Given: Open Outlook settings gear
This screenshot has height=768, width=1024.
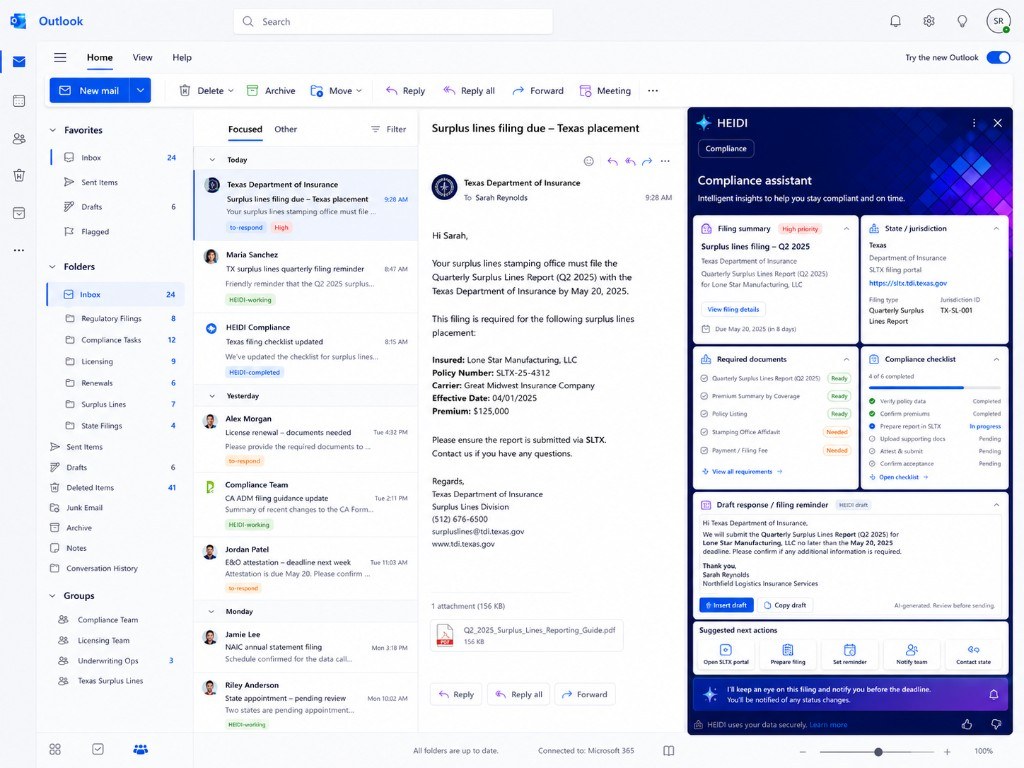Looking at the screenshot, I should coord(929,22).
